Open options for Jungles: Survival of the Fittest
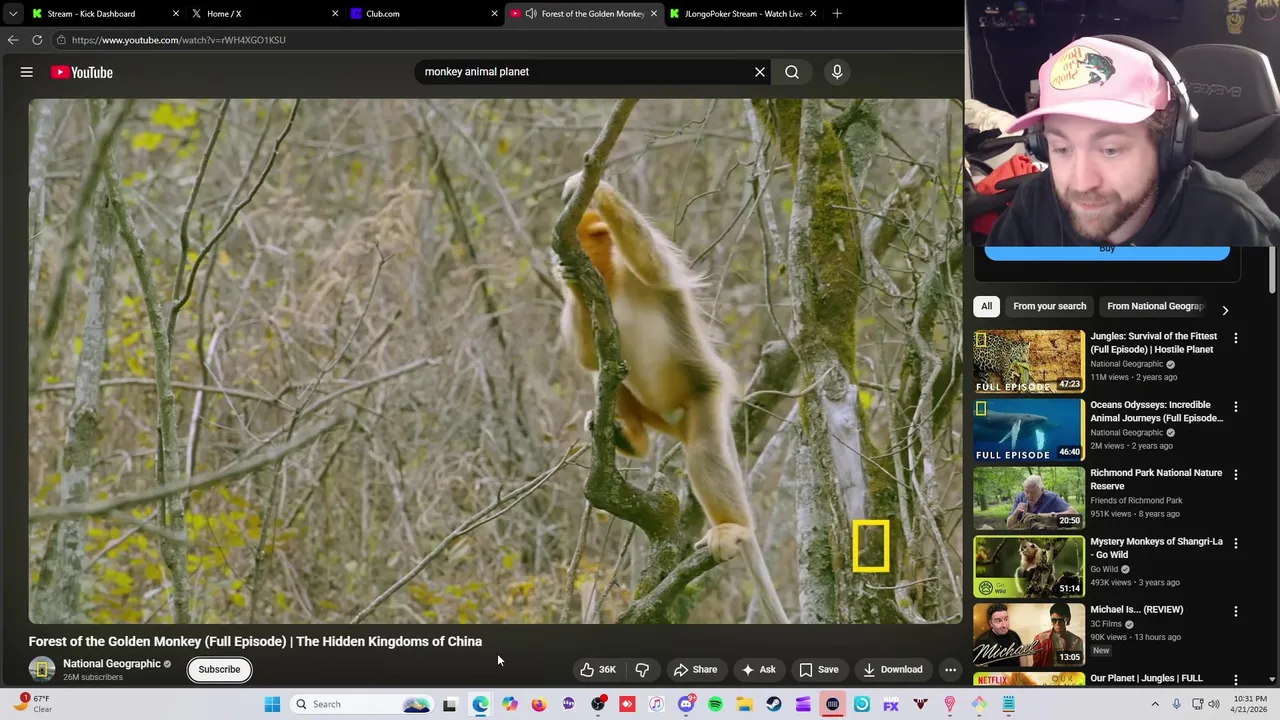Screen dimensions: 1280x720 click(1236, 338)
